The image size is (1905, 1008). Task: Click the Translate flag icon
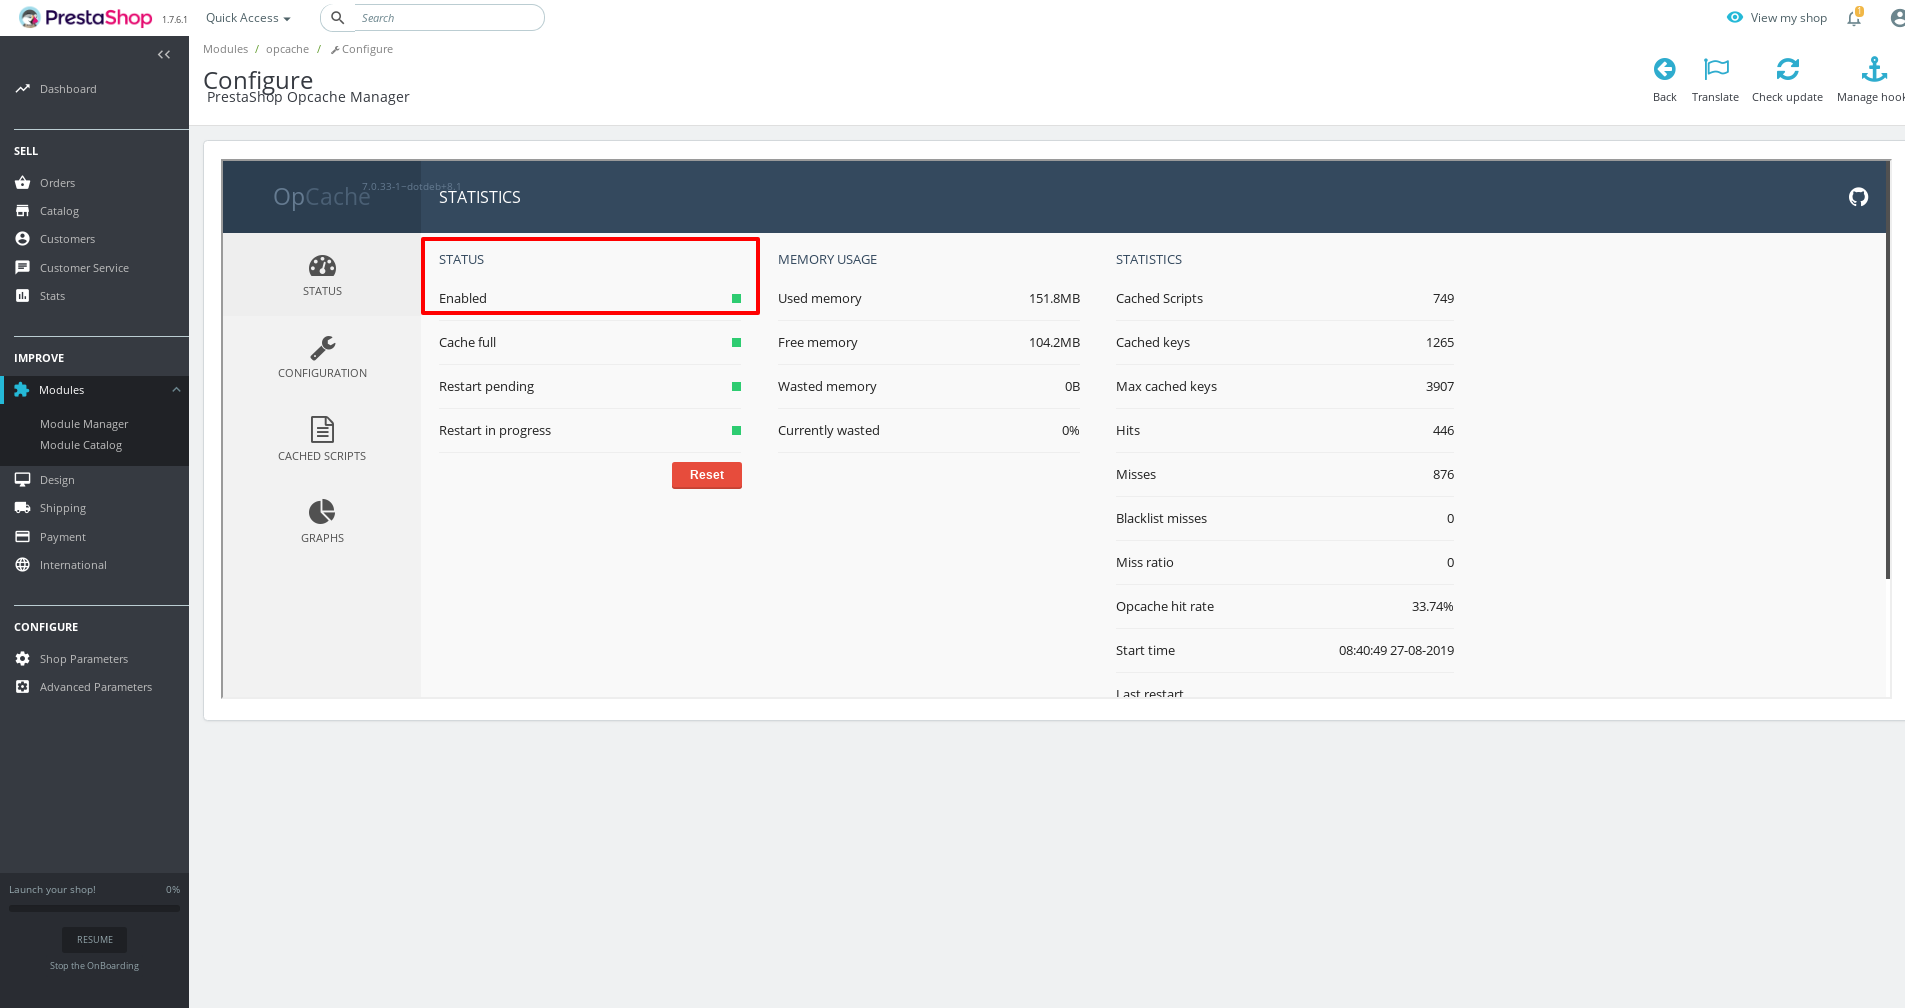point(1716,69)
